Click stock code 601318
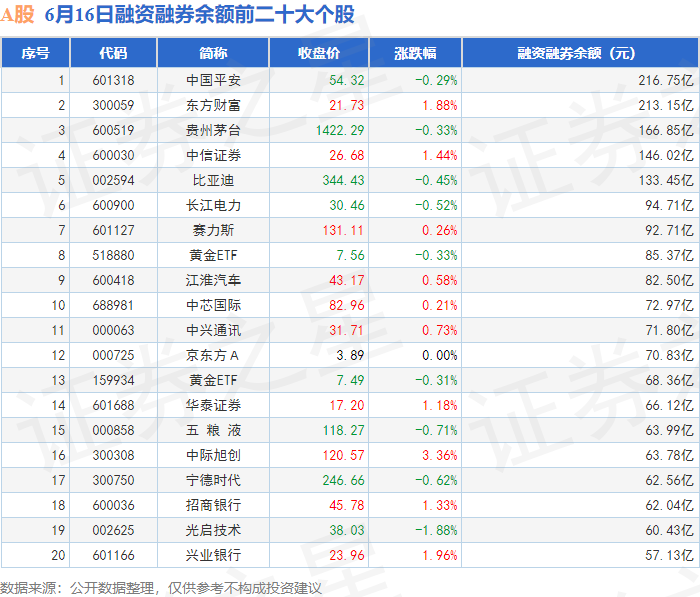Viewport: 700px width, 597px height. click(113, 80)
